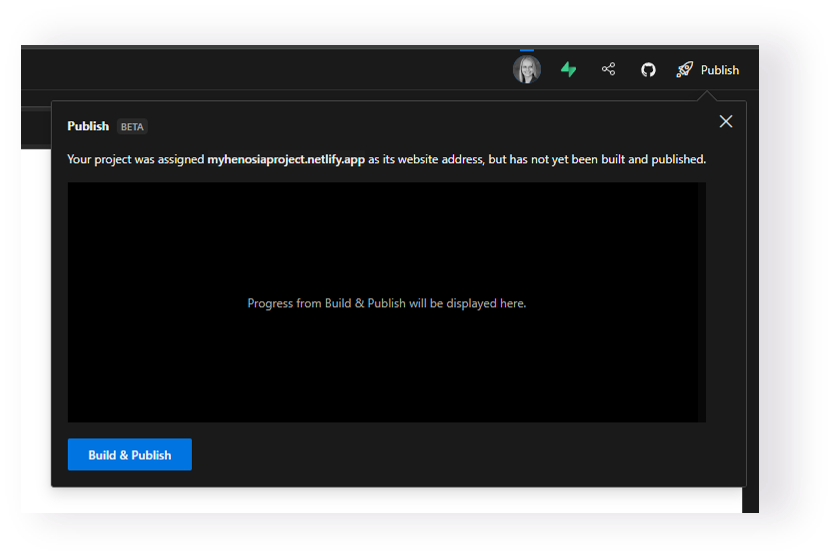Click the progress placeholder message text

386,303
